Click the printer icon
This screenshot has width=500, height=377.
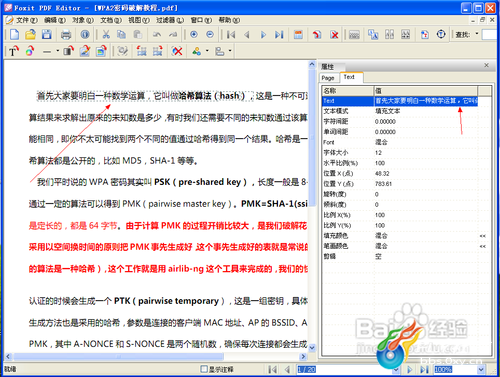66,34
